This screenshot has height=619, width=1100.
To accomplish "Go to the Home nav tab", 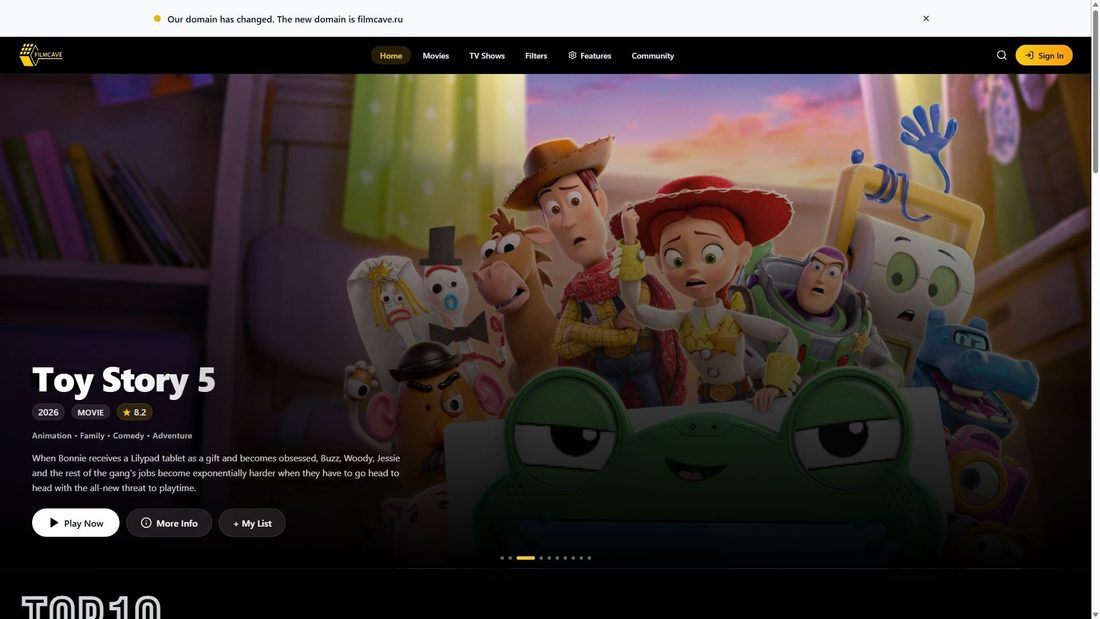I will coord(391,55).
